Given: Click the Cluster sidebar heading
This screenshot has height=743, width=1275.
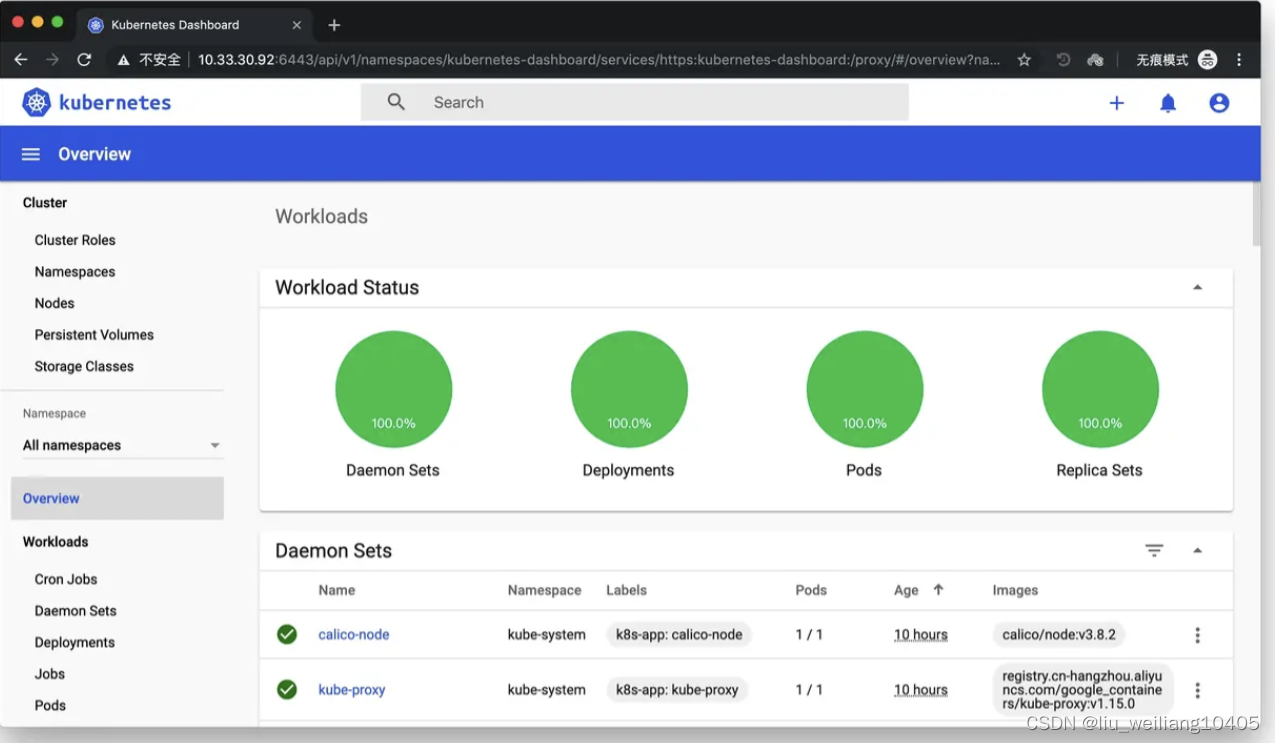Looking at the screenshot, I should coord(45,202).
